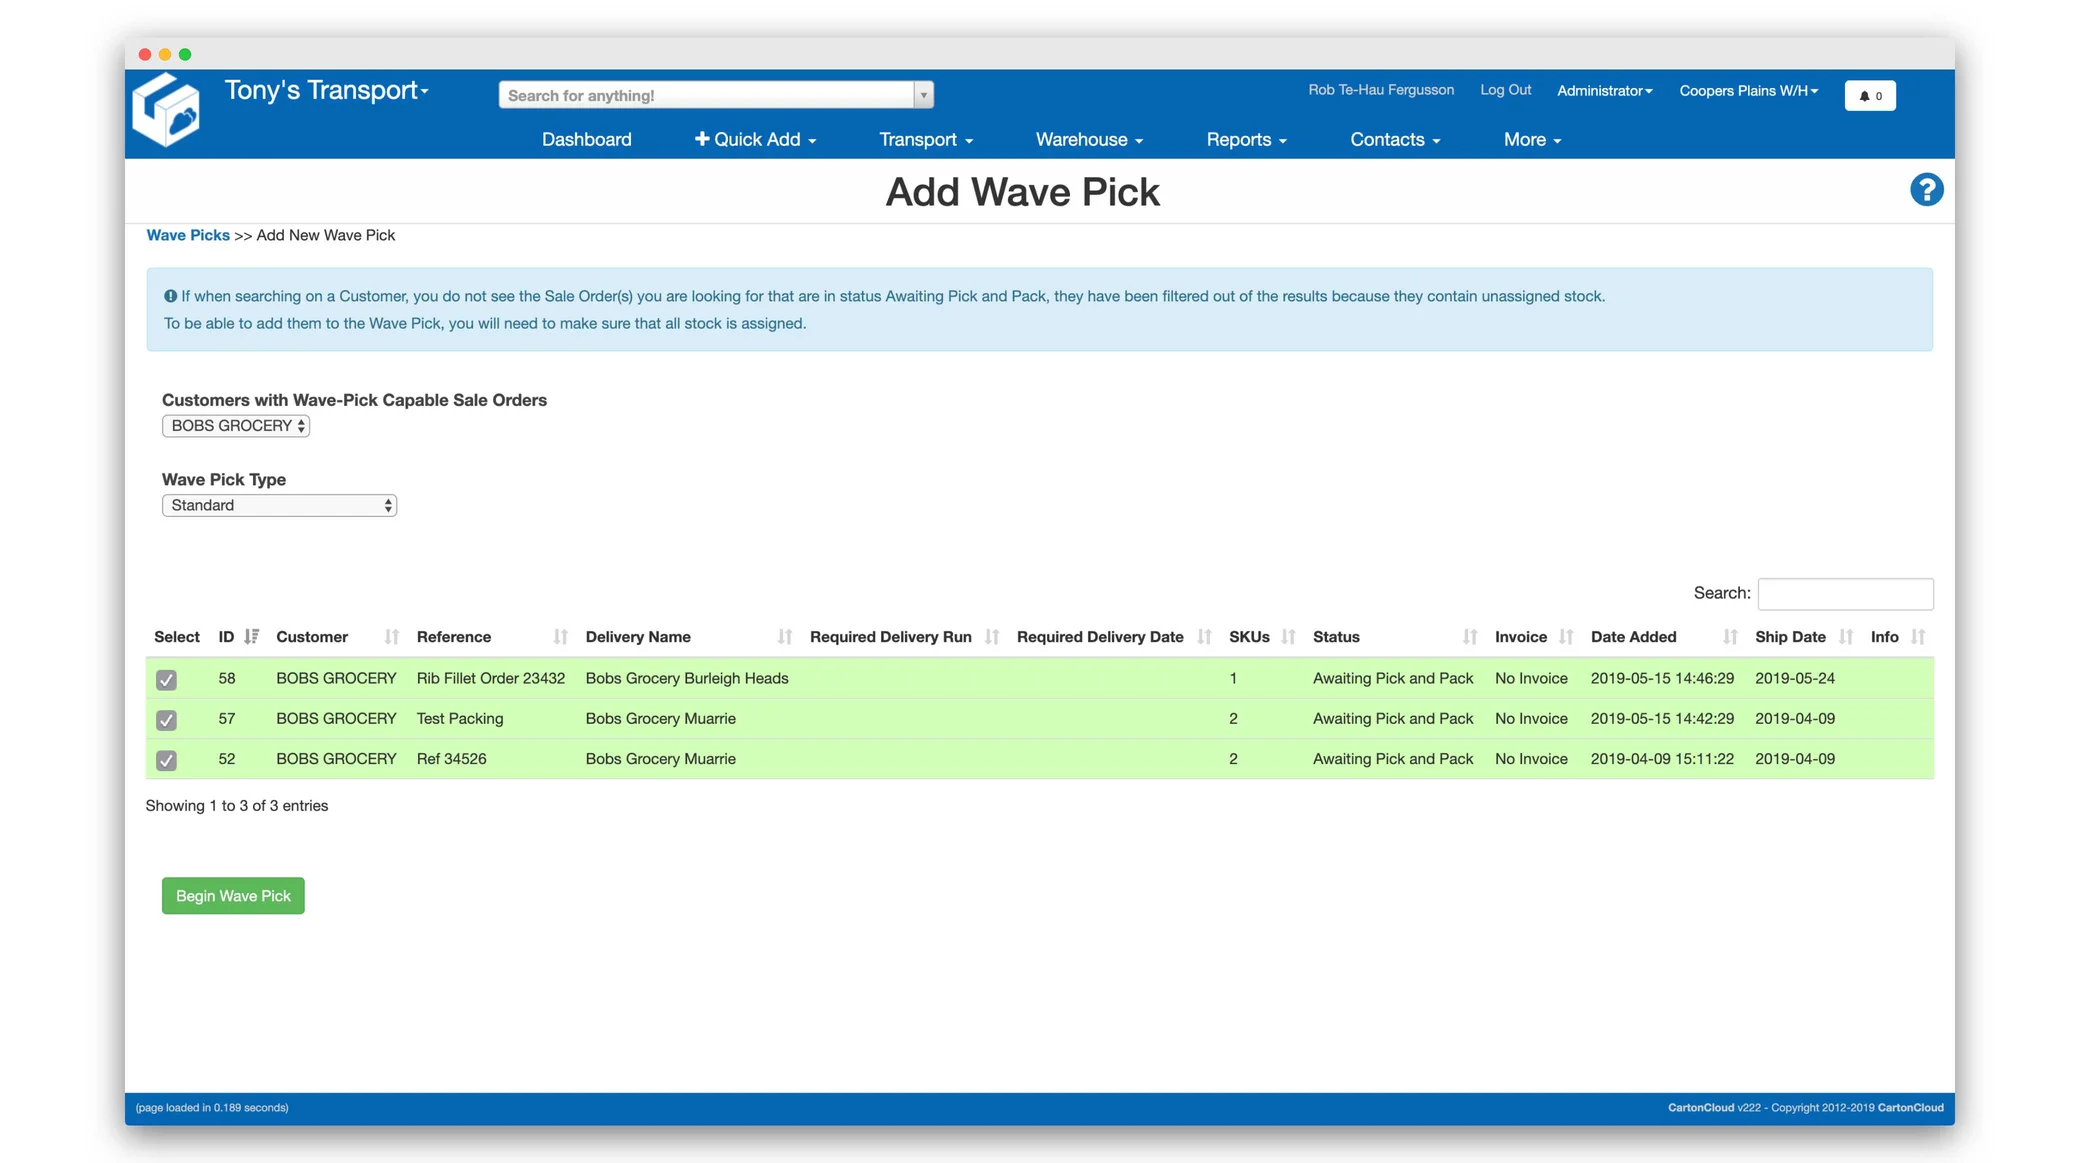Expand the Warehouse navigation menu
2080x1163 pixels.
[1088, 139]
